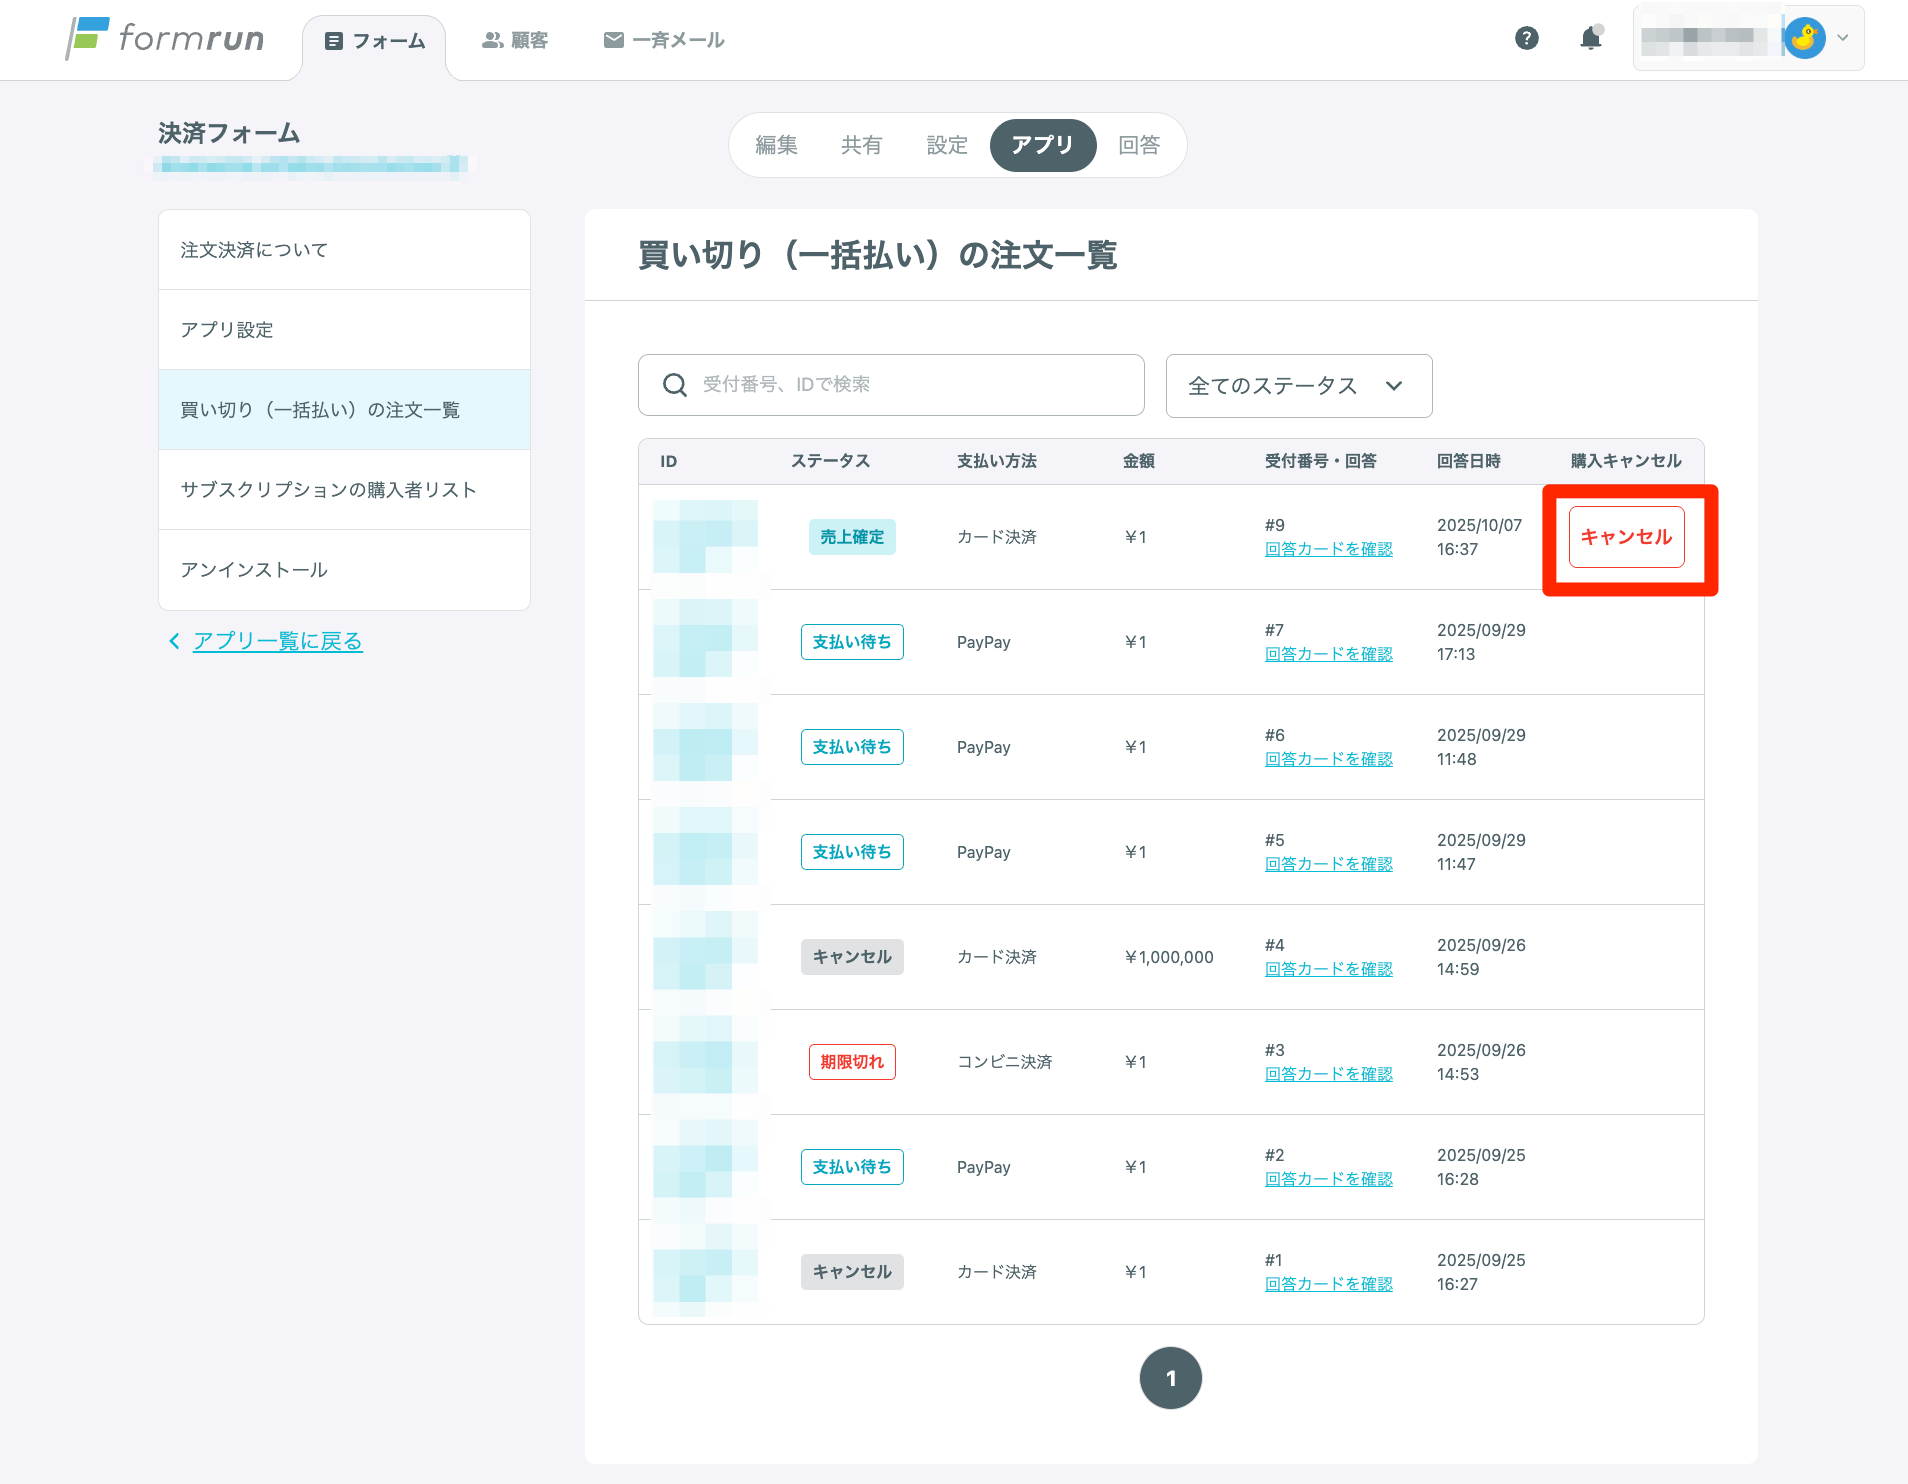This screenshot has height=1484, width=1908.
Task: Click the search magnifier icon
Action: pyautogui.click(x=675, y=385)
